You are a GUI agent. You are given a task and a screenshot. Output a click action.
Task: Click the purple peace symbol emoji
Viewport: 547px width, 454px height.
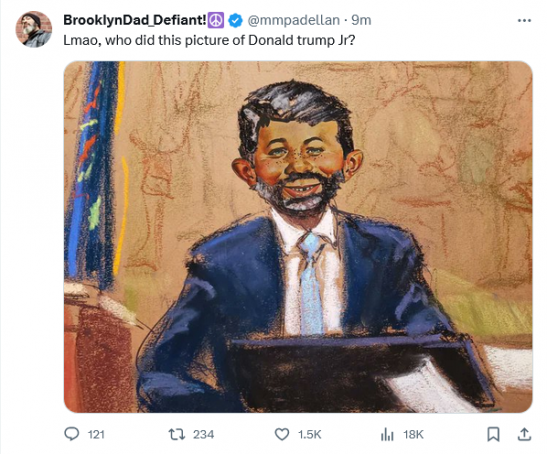216,20
